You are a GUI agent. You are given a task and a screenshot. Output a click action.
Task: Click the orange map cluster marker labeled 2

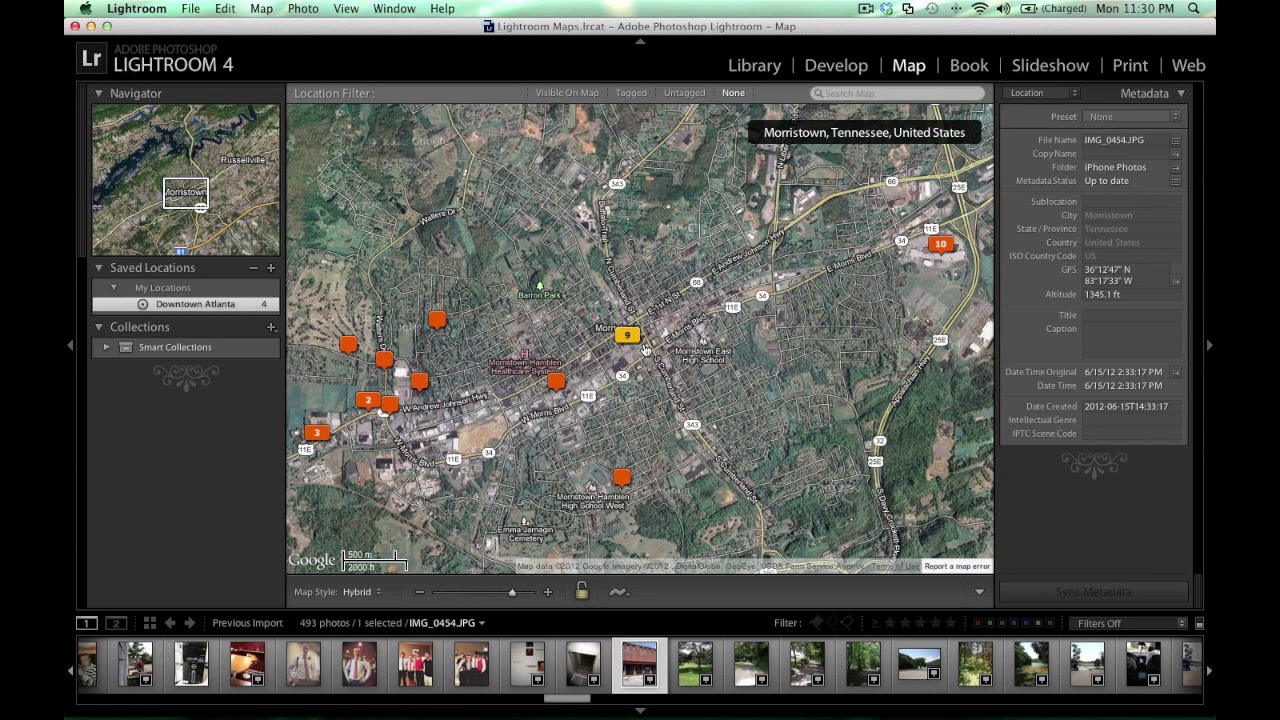(368, 401)
